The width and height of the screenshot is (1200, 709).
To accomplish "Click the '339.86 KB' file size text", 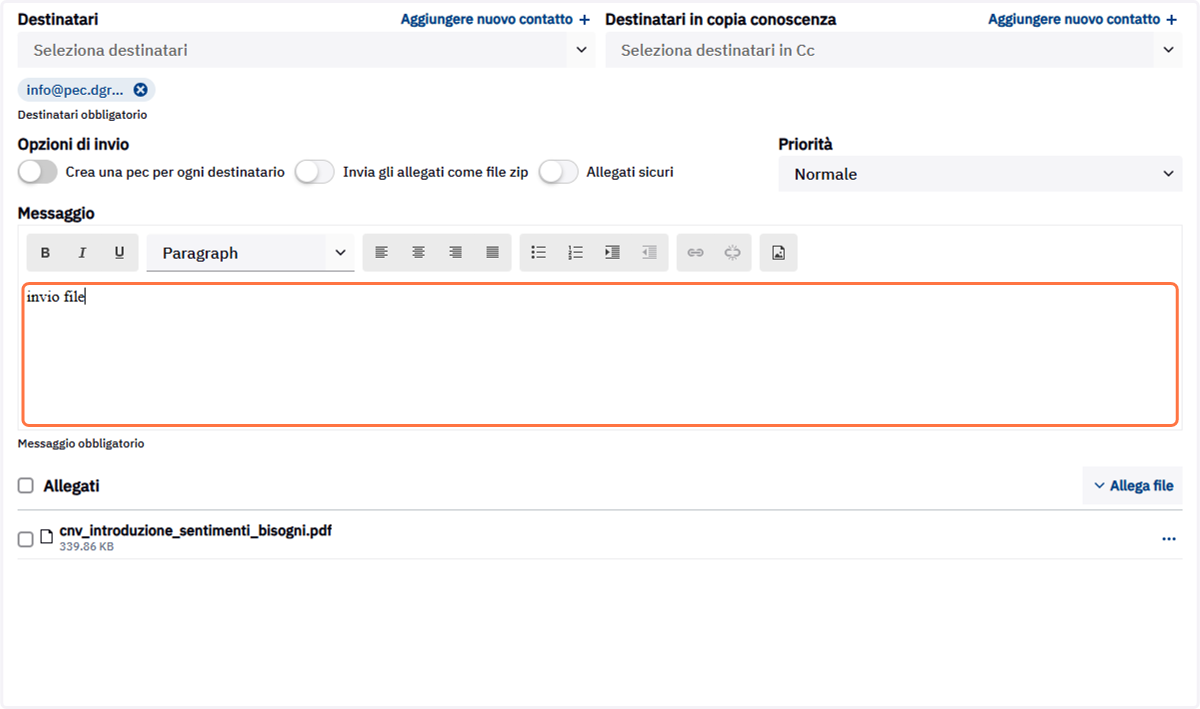I will [x=86, y=547].
